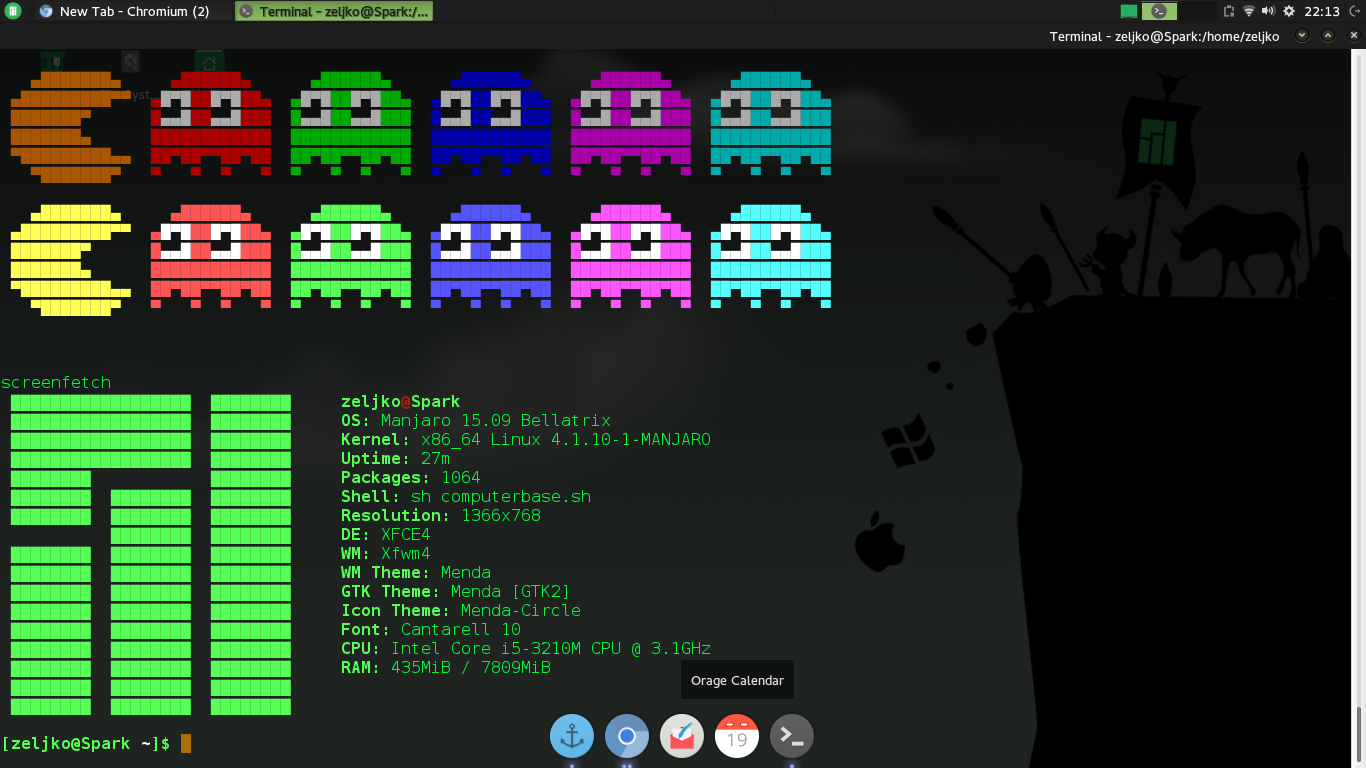Click the faint Home folder desktop icon behind the Terminal
The height and width of the screenshot is (768, 1366).
209,62
